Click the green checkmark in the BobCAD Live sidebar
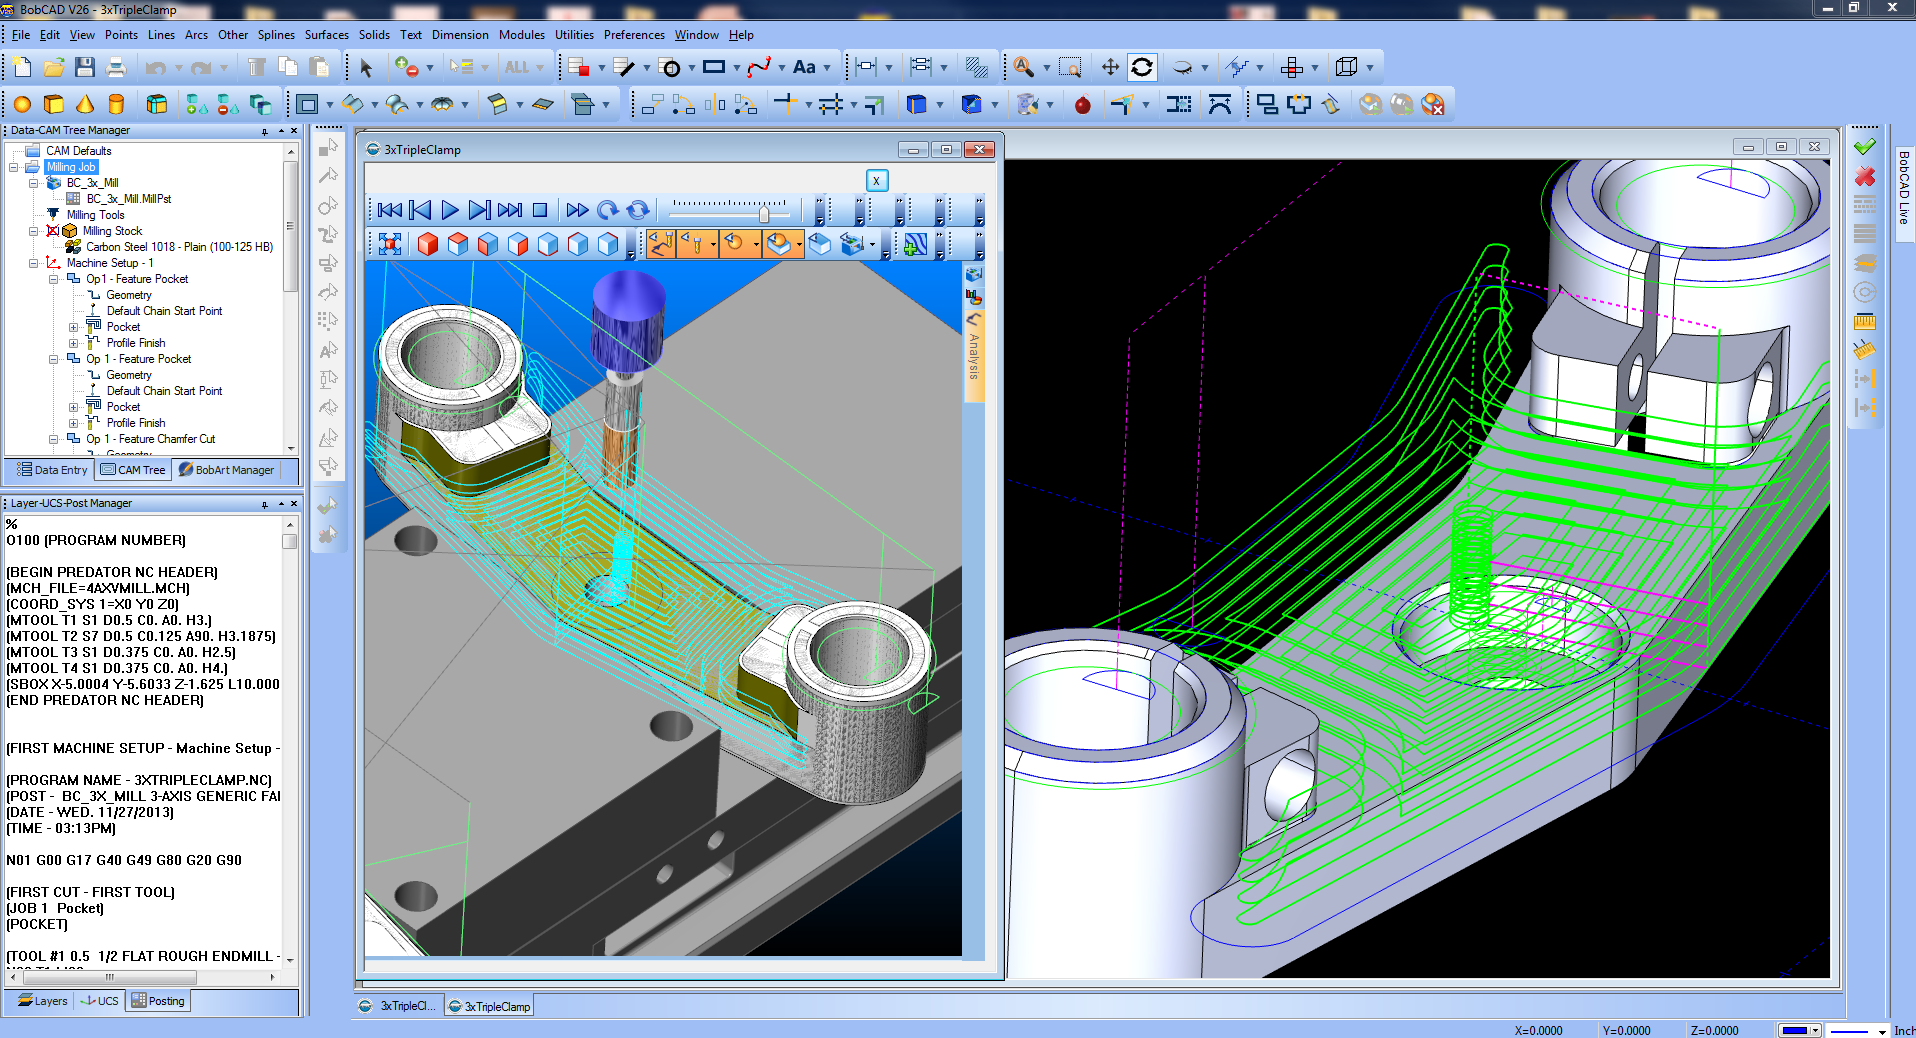The width and height of the screenshot is (1916, 1038). (1863, 146)
